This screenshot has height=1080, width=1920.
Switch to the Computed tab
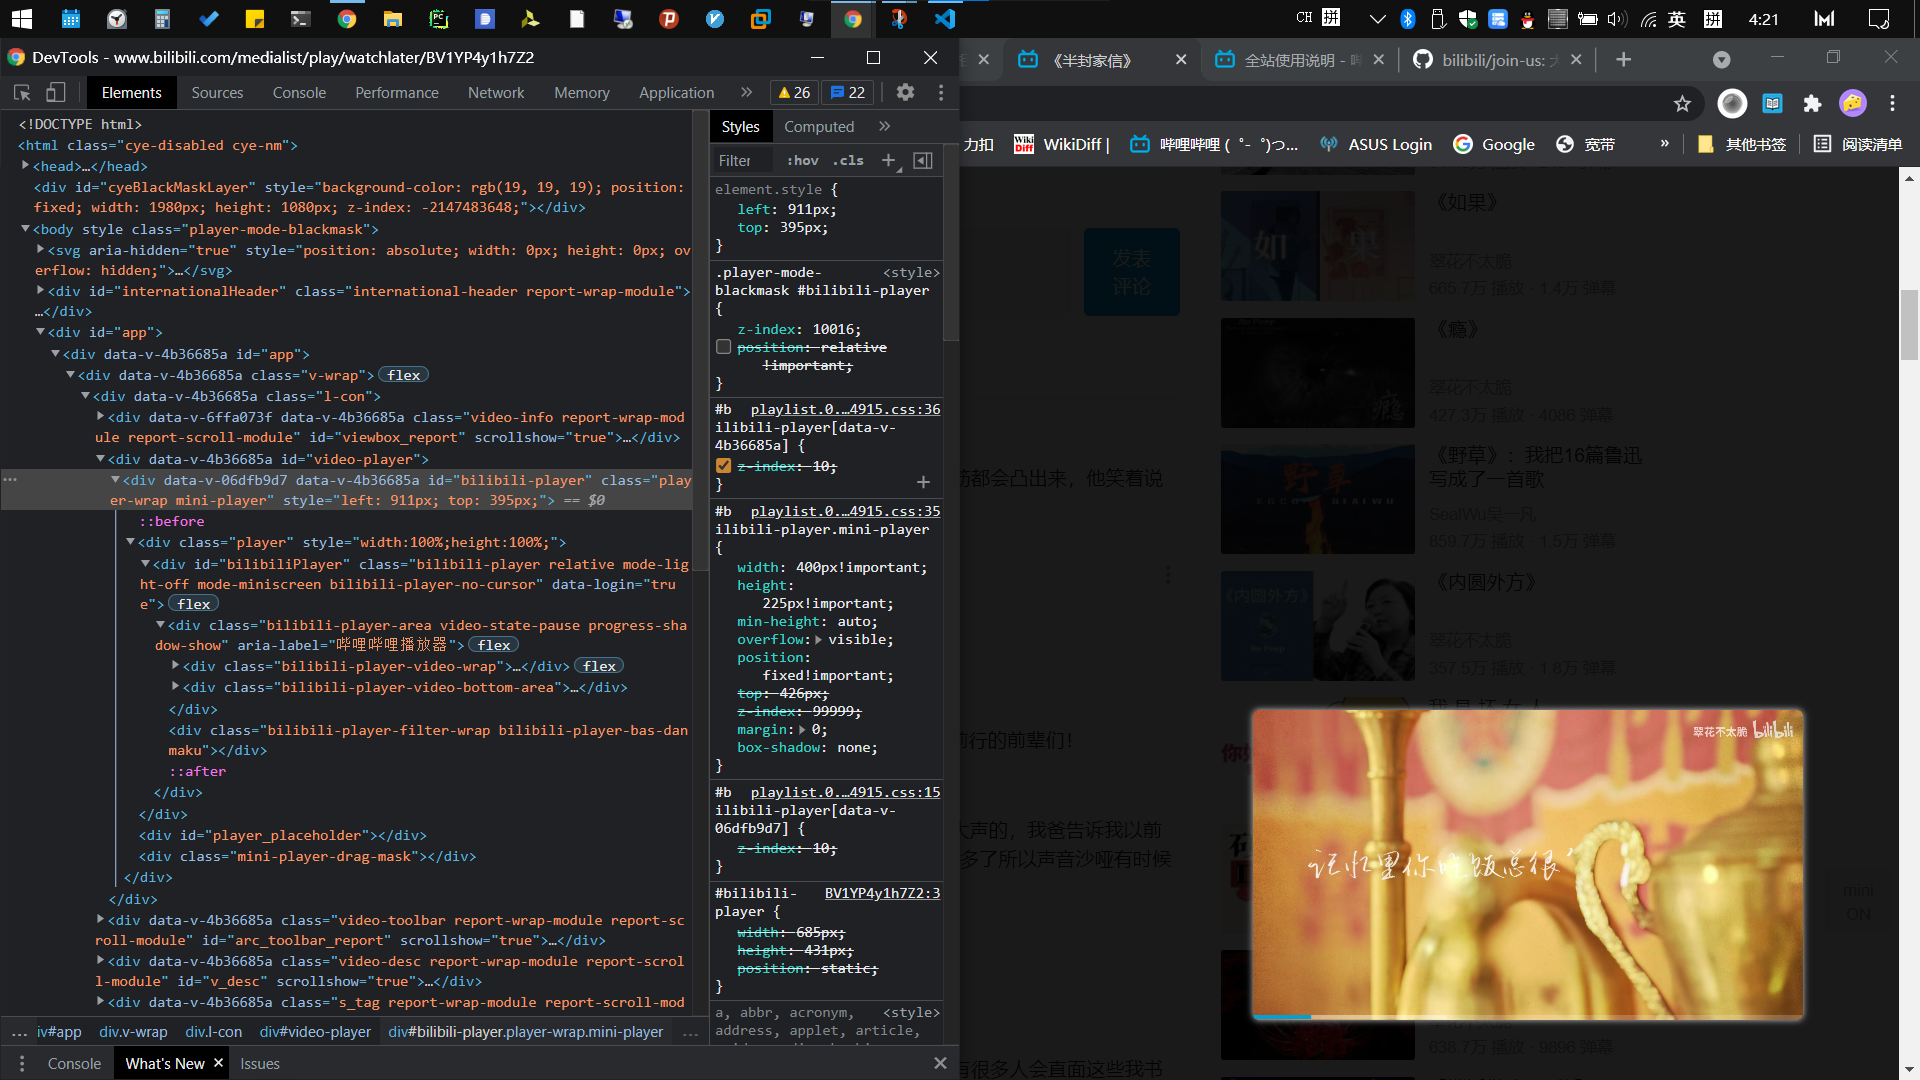click(x=819, y=126)
